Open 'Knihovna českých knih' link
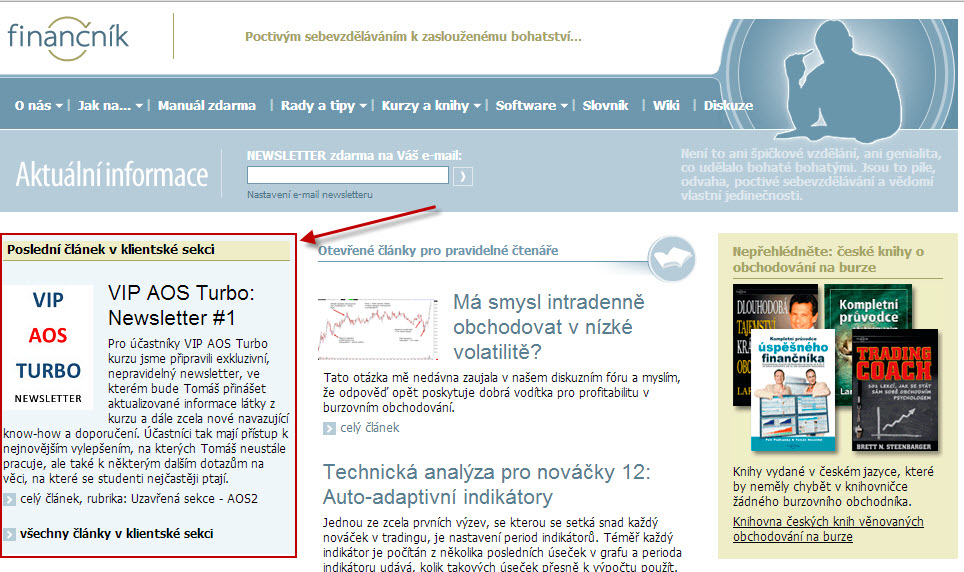This screenshot has height=572, width=964. 828,529
